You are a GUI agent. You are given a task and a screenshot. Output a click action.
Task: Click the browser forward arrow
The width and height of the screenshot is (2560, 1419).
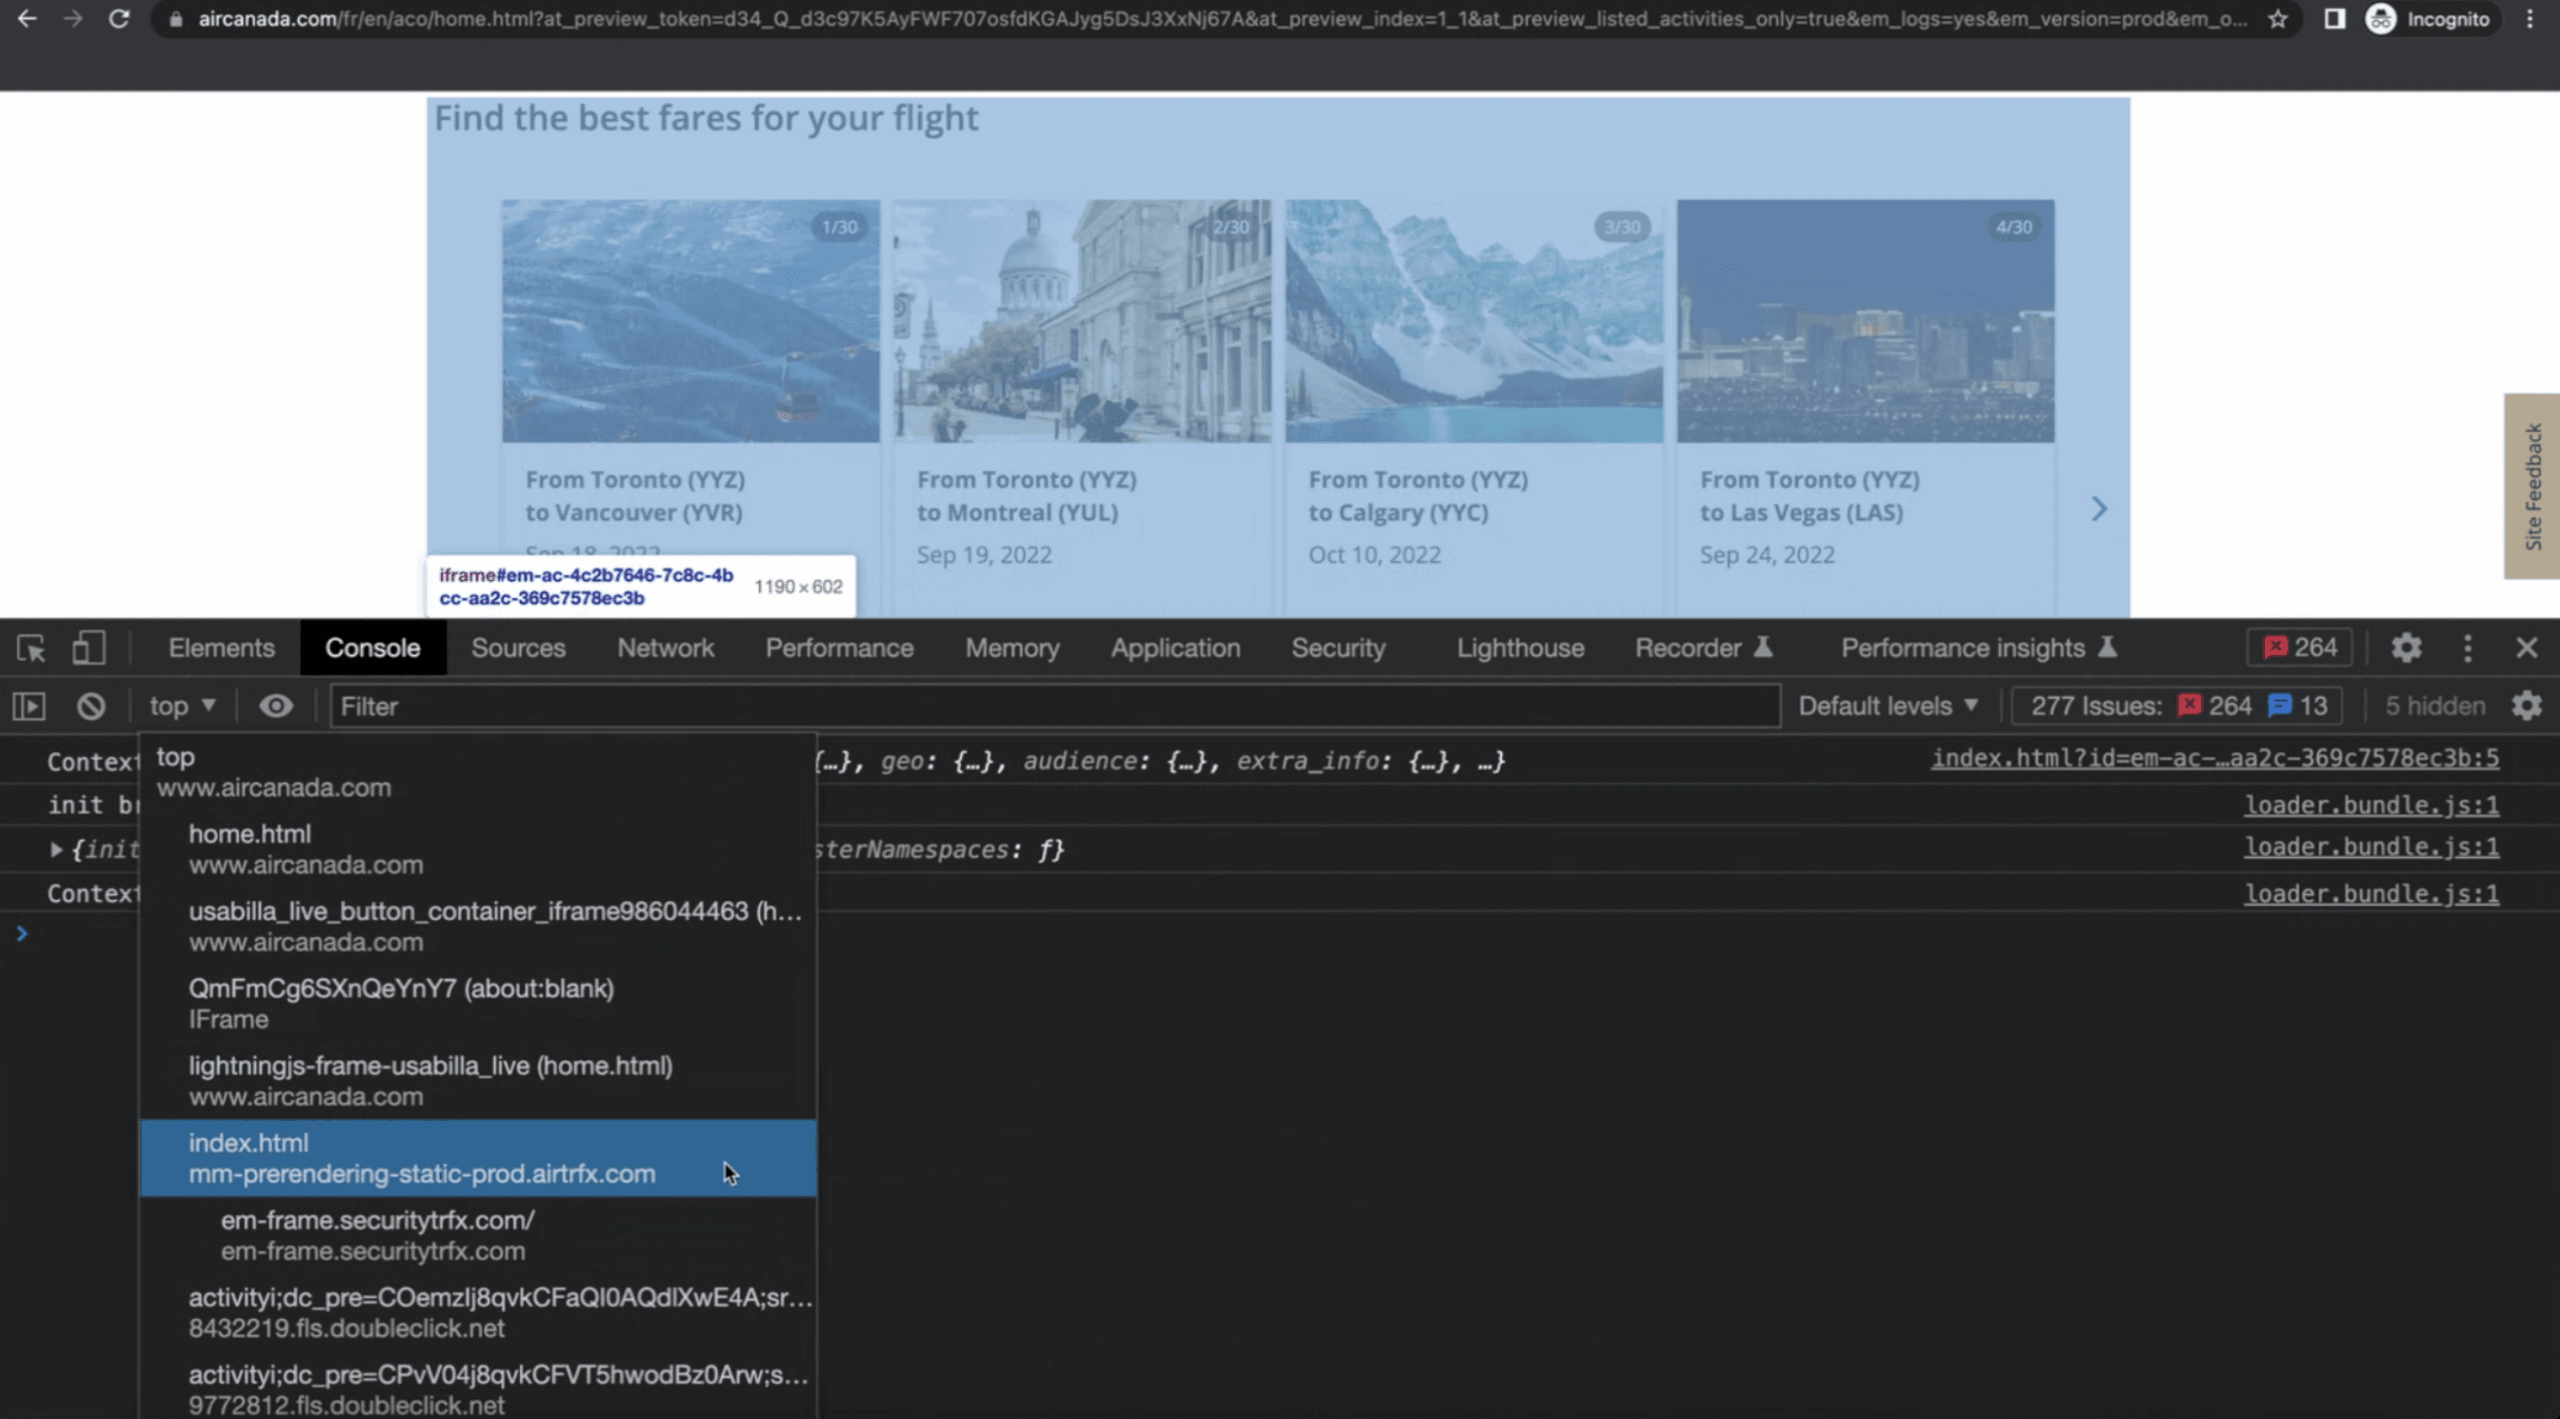click(x=73, y=18)
